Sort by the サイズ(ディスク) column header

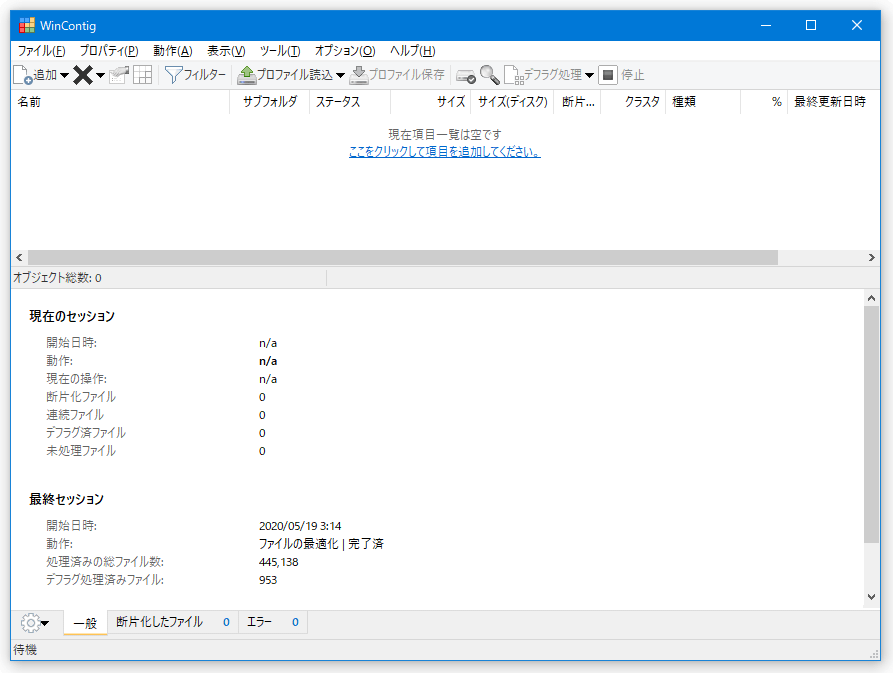point(512,102)
